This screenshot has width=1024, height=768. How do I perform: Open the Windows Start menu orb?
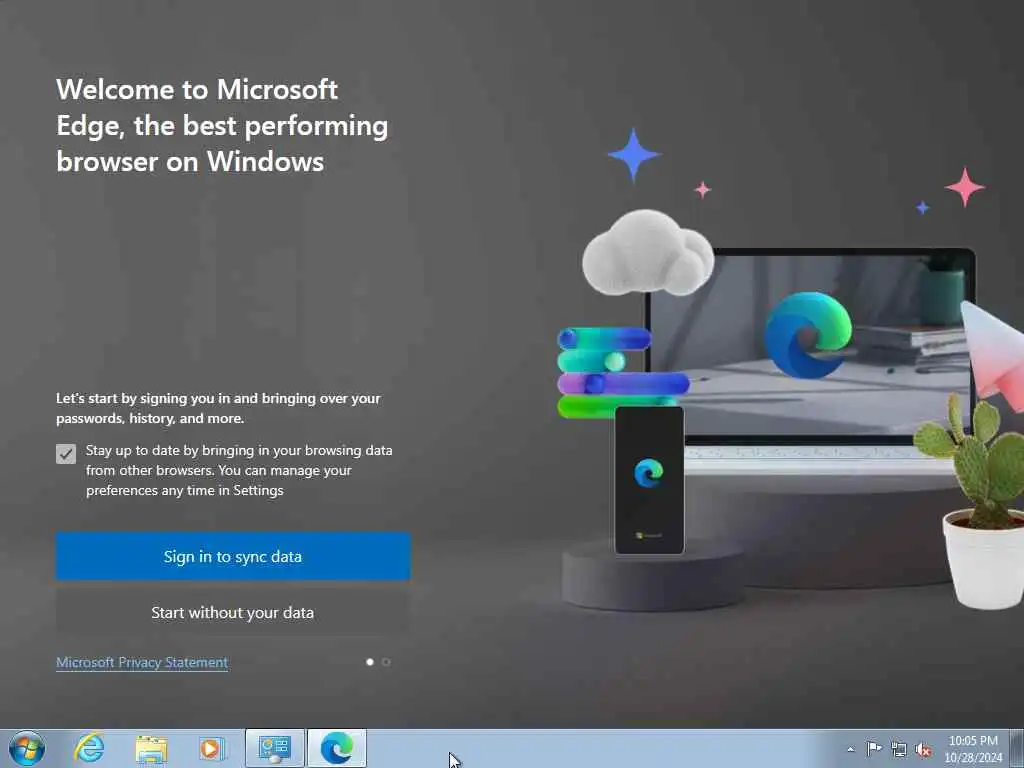27,748
